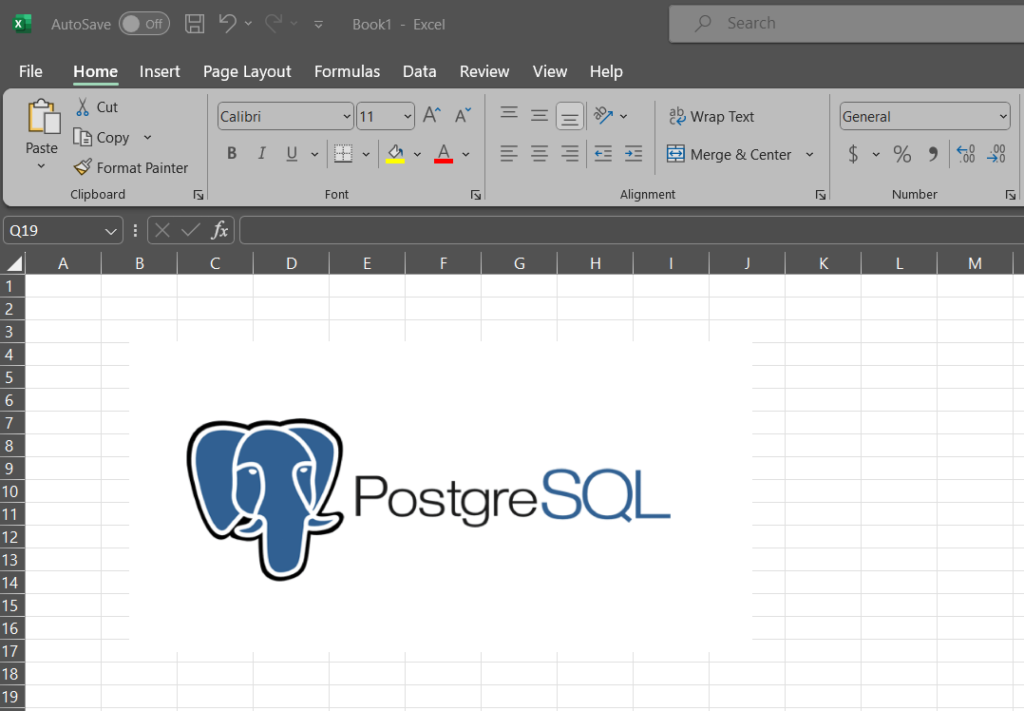
Task: Apply red Font Color
Action: coord(443,153)
